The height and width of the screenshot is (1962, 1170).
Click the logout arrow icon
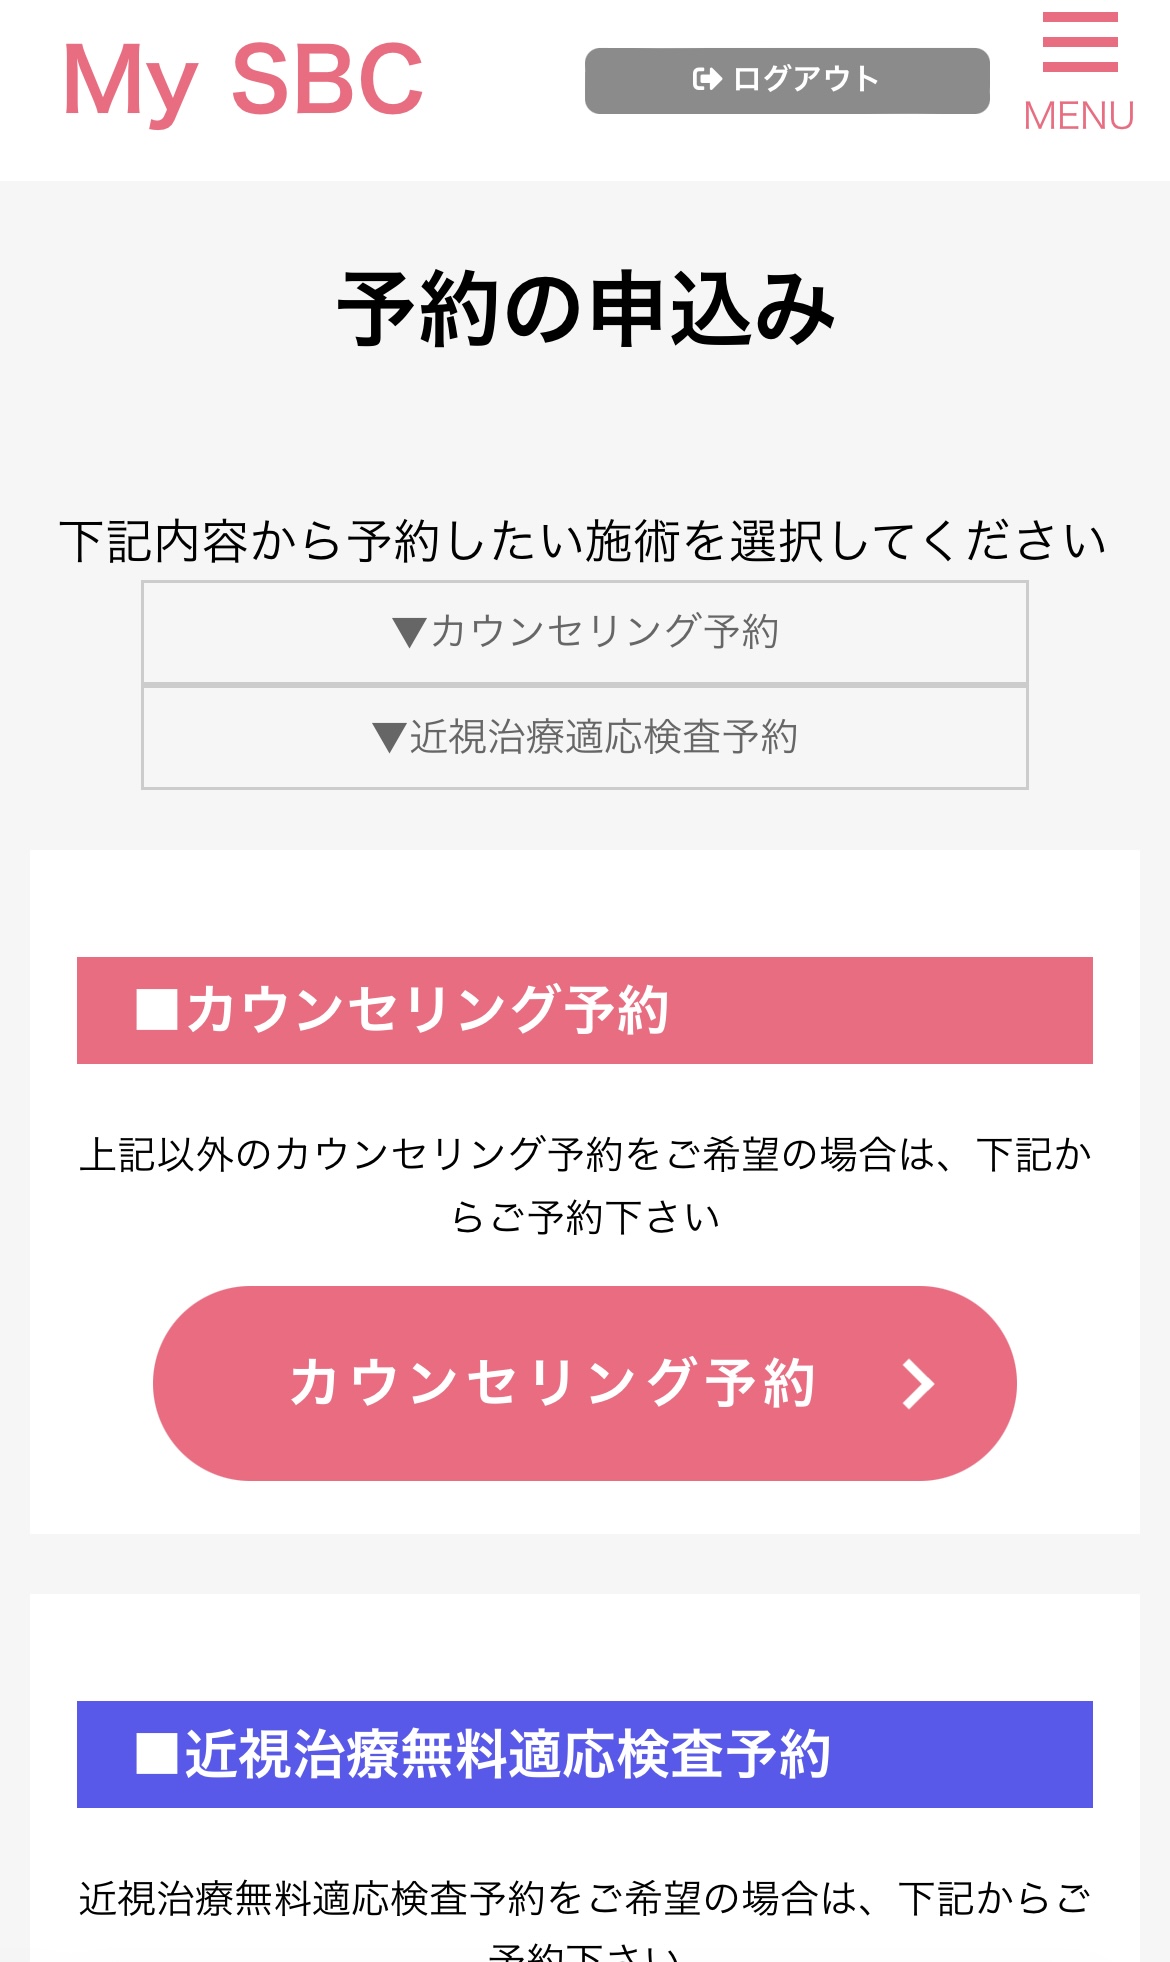pyautogui.click(x=707, y=79)
